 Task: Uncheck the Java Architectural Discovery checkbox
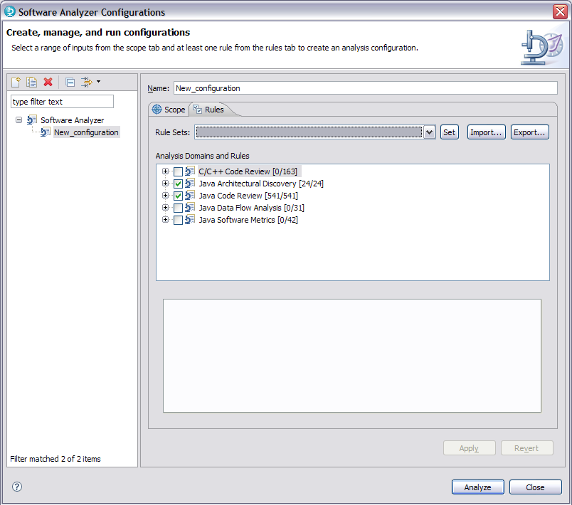pos(178,184)
